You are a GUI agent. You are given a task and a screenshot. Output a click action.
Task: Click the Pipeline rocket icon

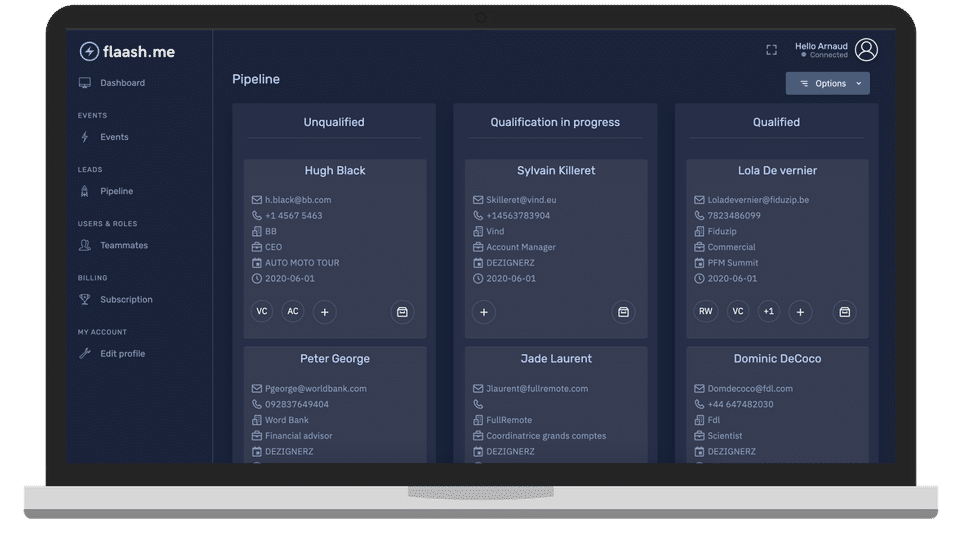point(84,191)
